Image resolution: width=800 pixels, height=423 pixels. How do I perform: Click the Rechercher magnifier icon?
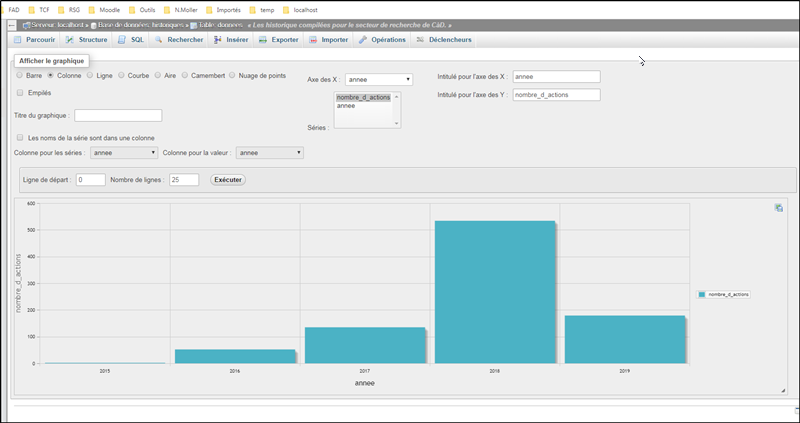point(159,40)
